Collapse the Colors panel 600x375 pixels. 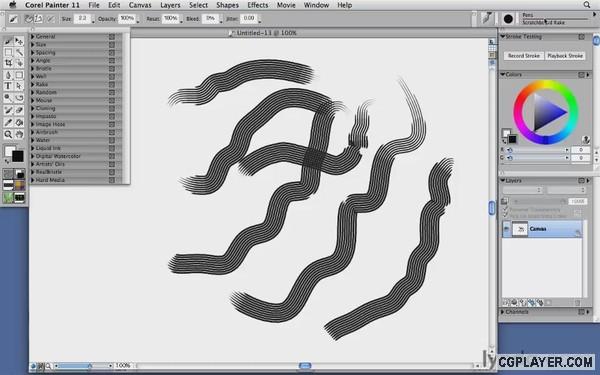pos(502,74)
